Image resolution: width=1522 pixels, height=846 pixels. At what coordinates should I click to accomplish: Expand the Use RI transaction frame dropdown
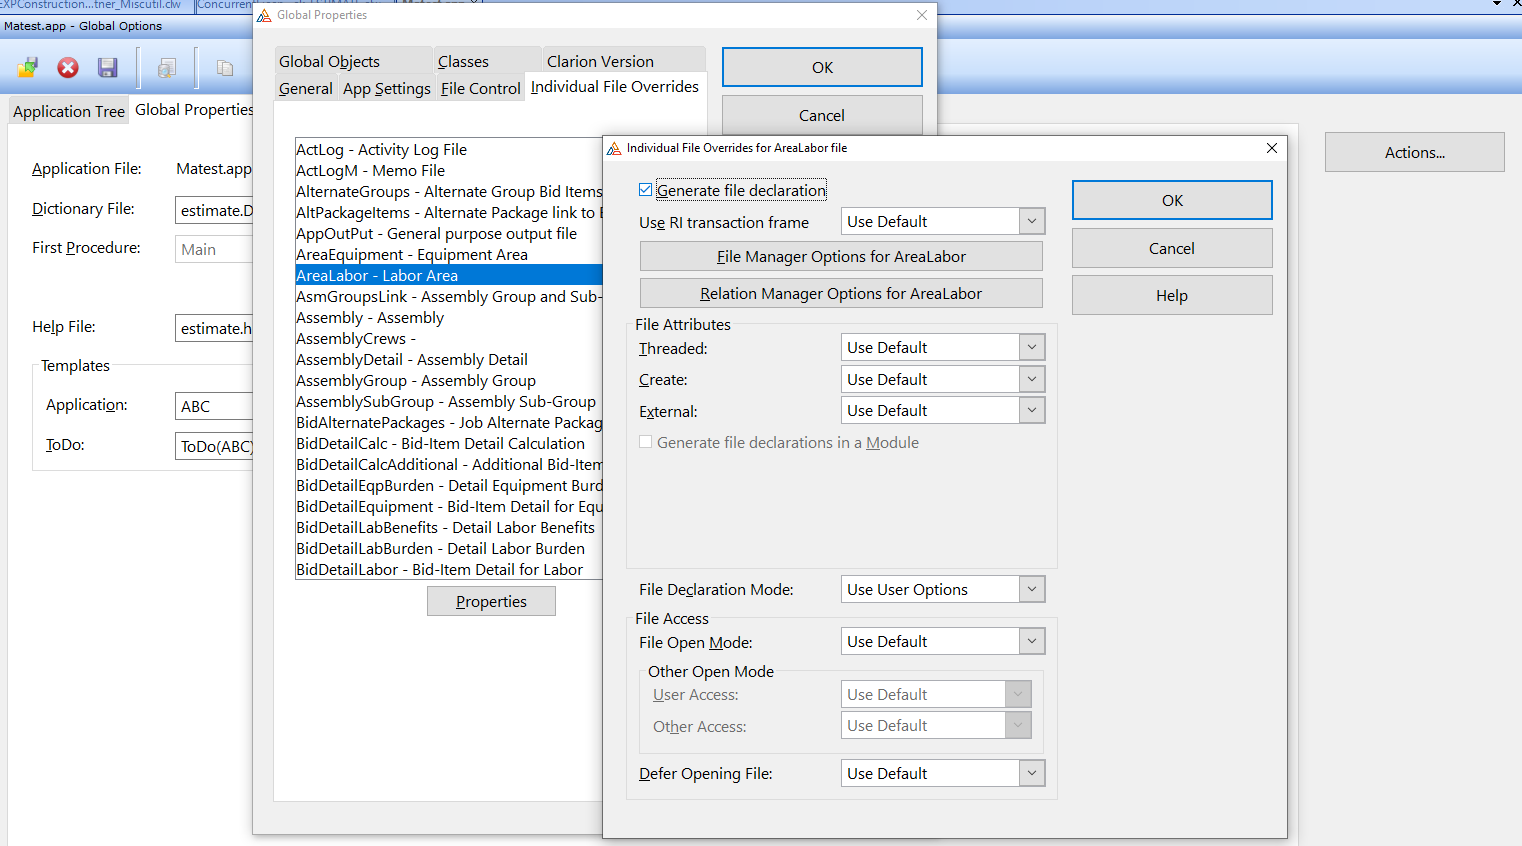coord(1032,221)
